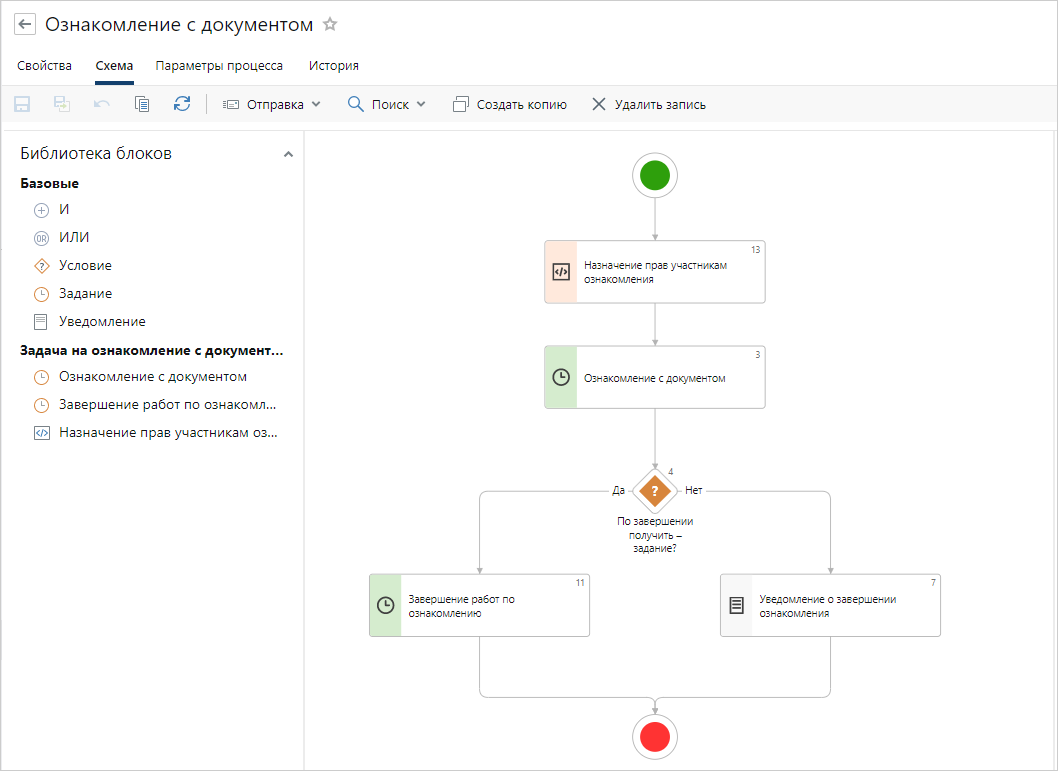Click the back arrow next to the title

25,25
